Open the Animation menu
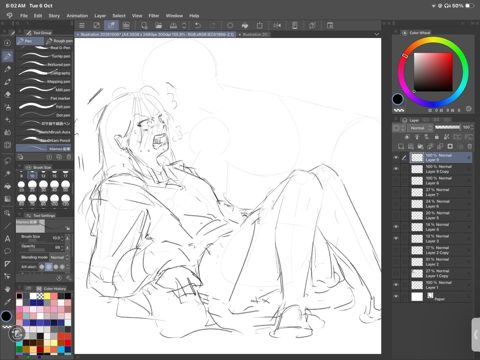The height and width of the screenshot is (360, 480). point(77,16)
